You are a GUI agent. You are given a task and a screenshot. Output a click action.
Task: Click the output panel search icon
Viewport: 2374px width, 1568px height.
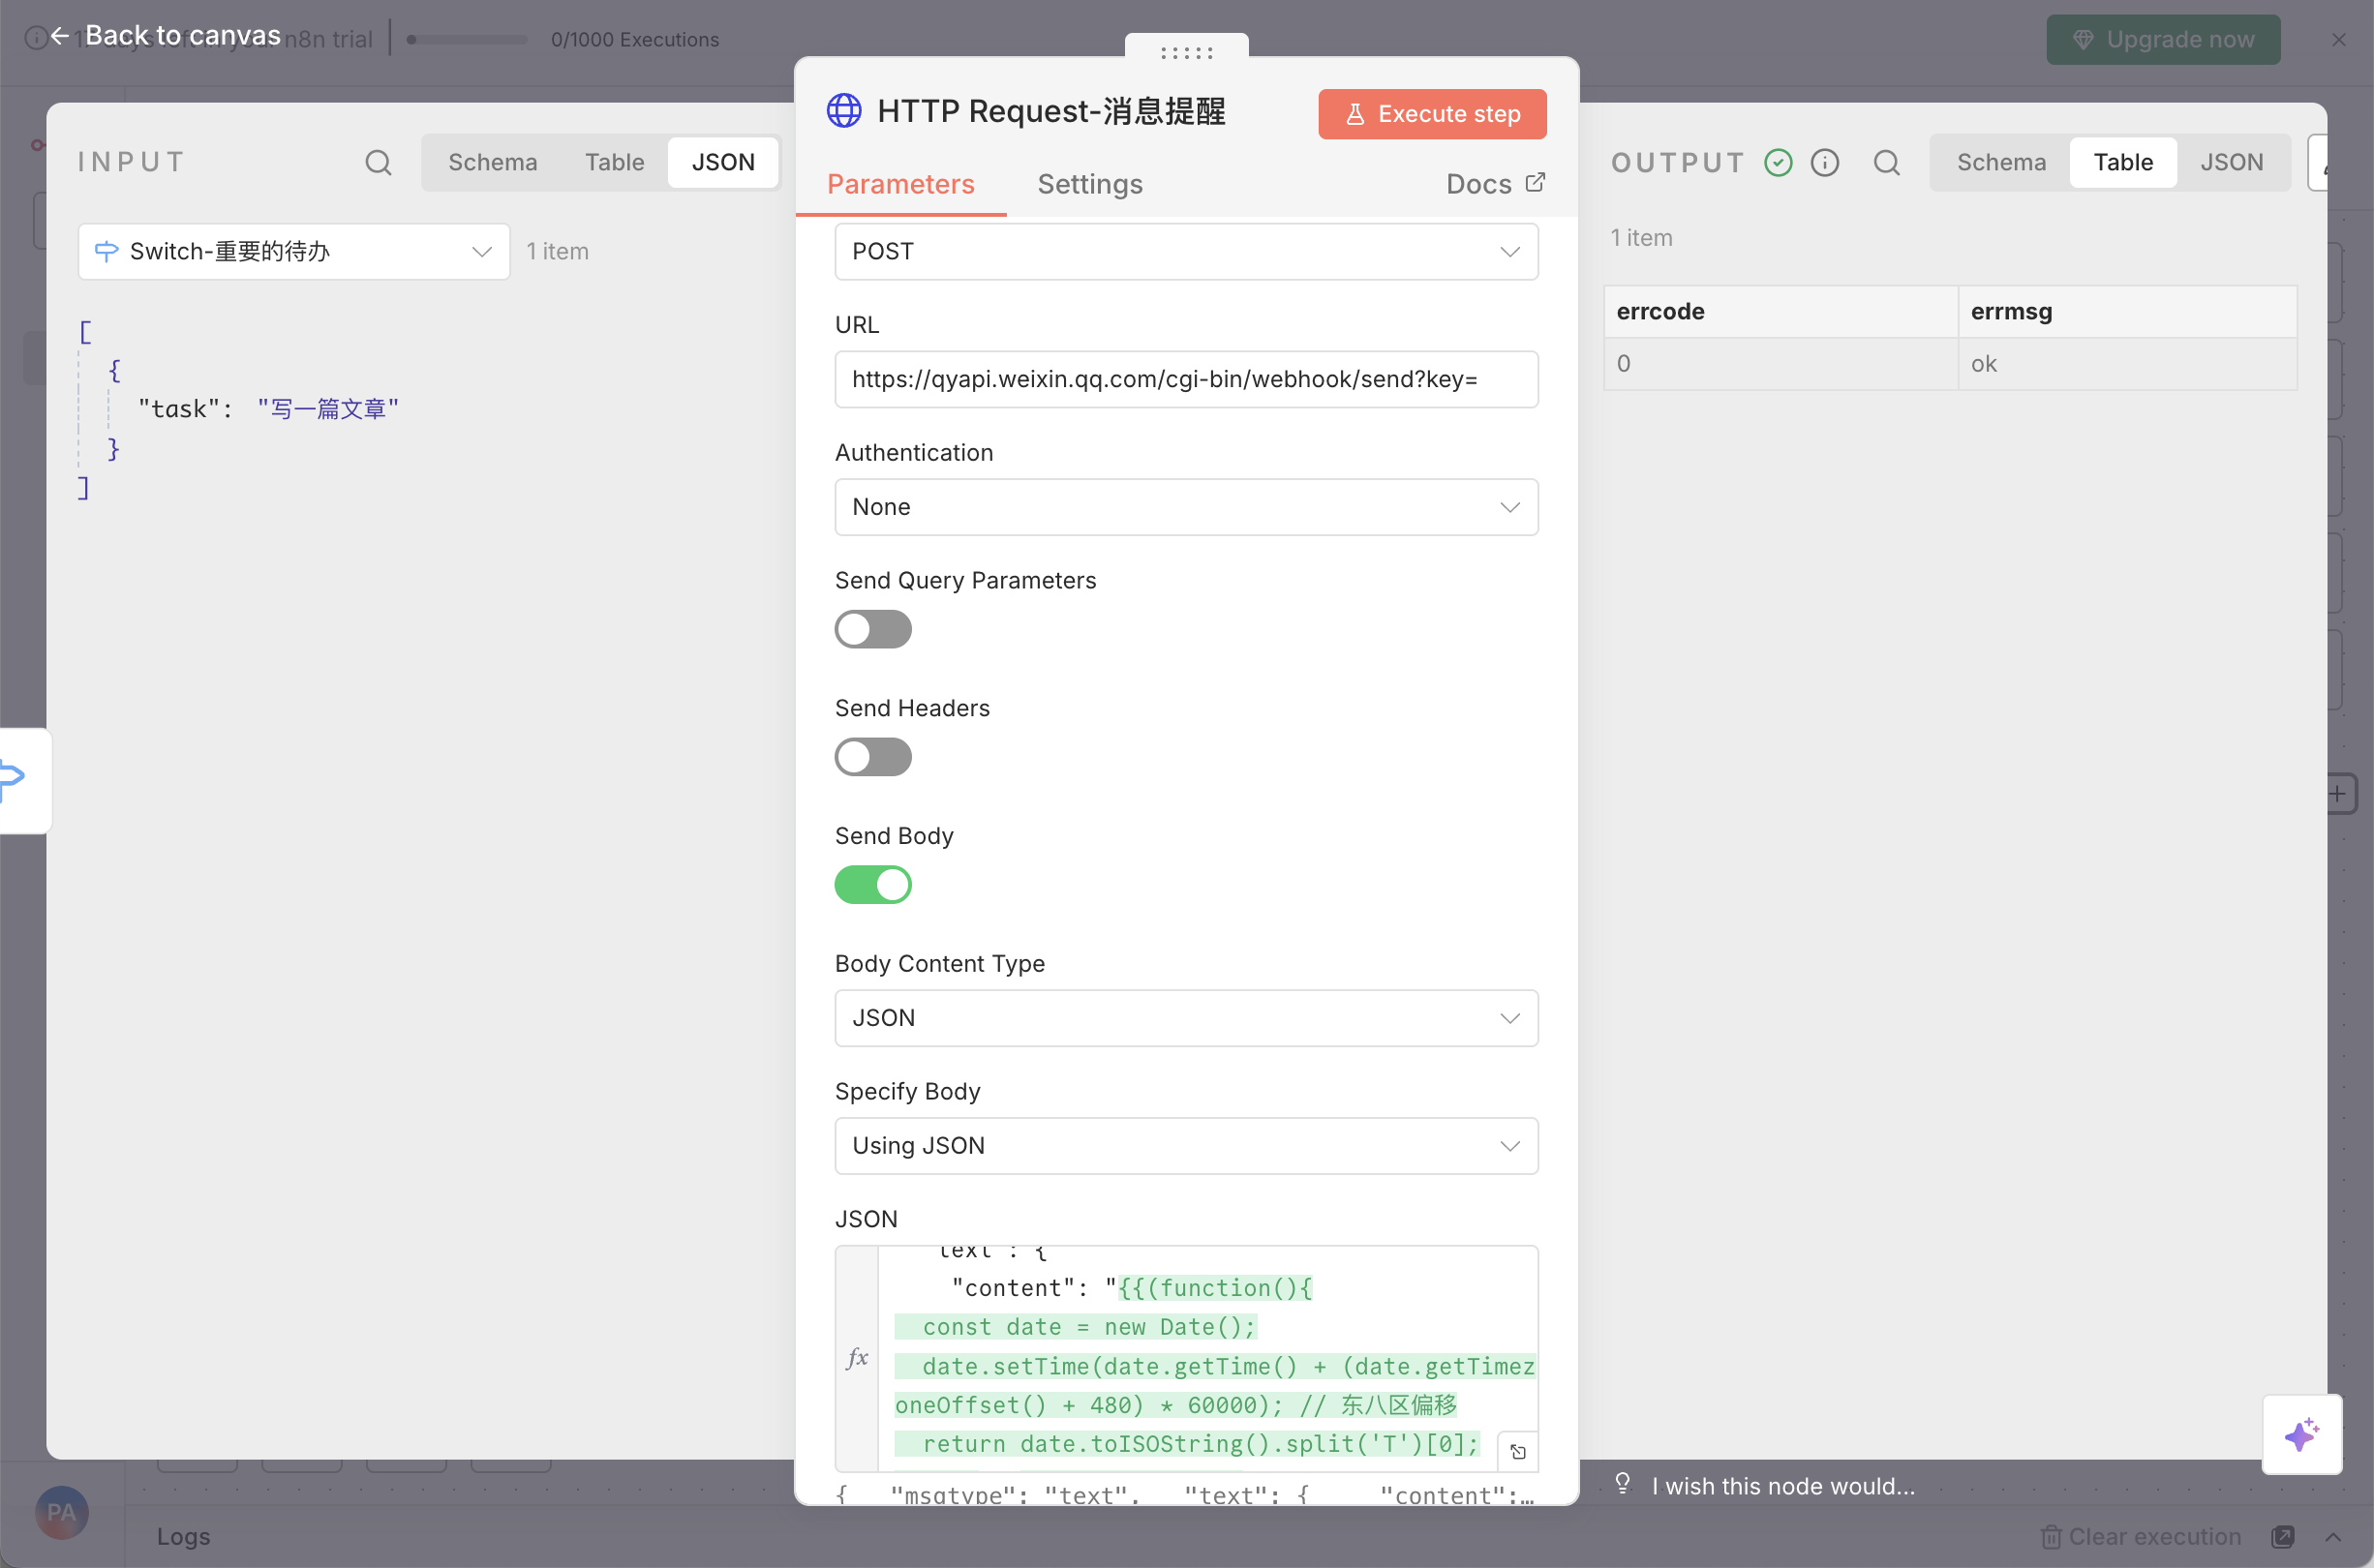1886,162
